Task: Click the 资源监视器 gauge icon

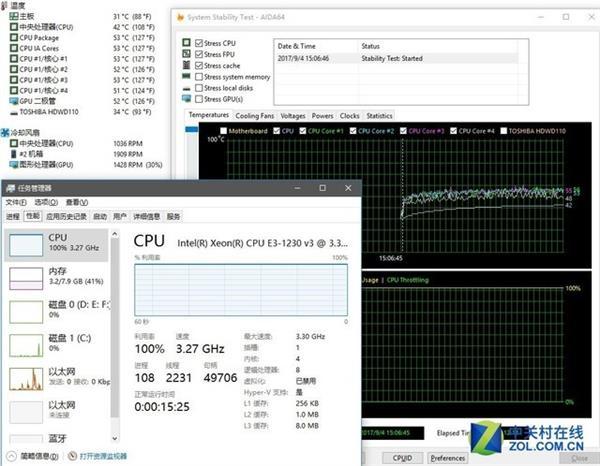Action: [72, 456]
